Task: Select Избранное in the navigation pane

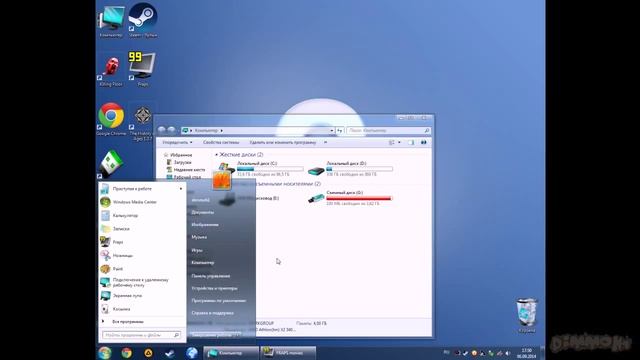Action: (178, 155)
